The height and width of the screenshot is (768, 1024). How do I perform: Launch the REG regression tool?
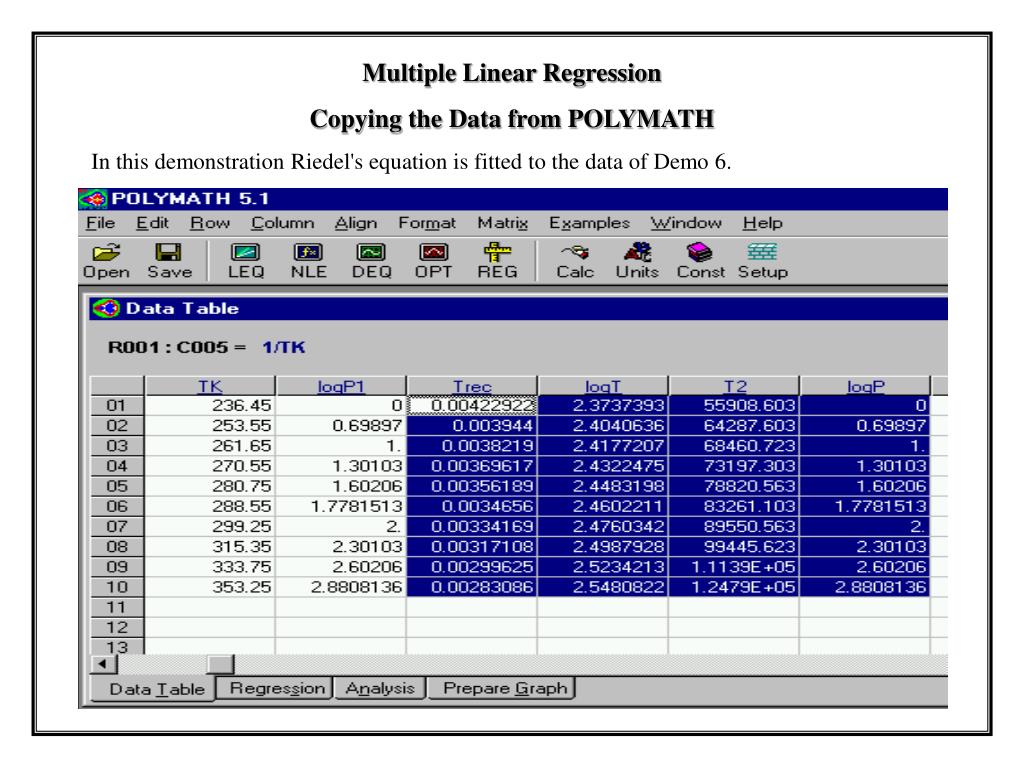pyautogui.click(x=497, y=261)
